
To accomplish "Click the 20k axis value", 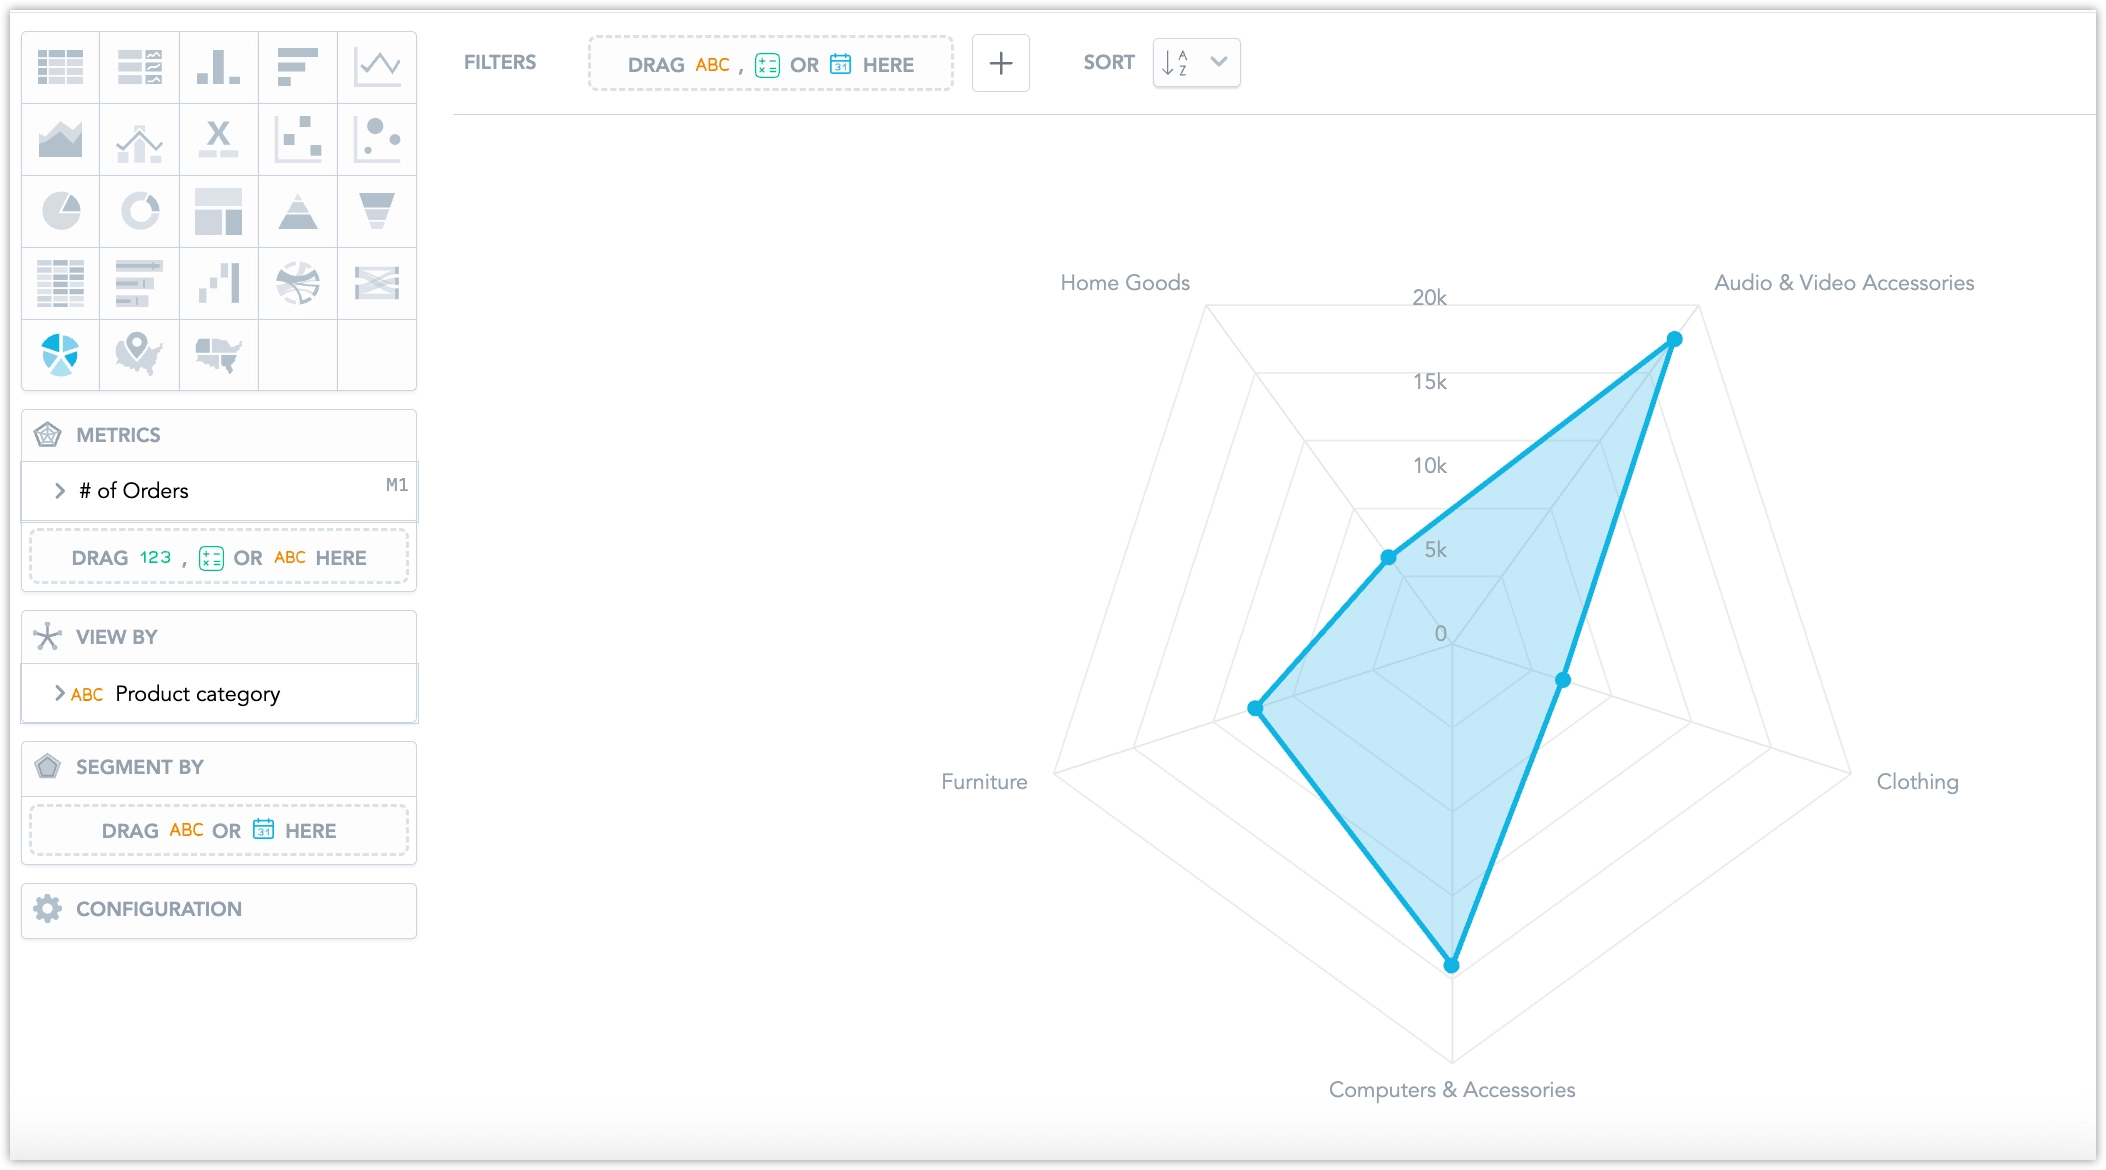I will tap(1429, 298).
